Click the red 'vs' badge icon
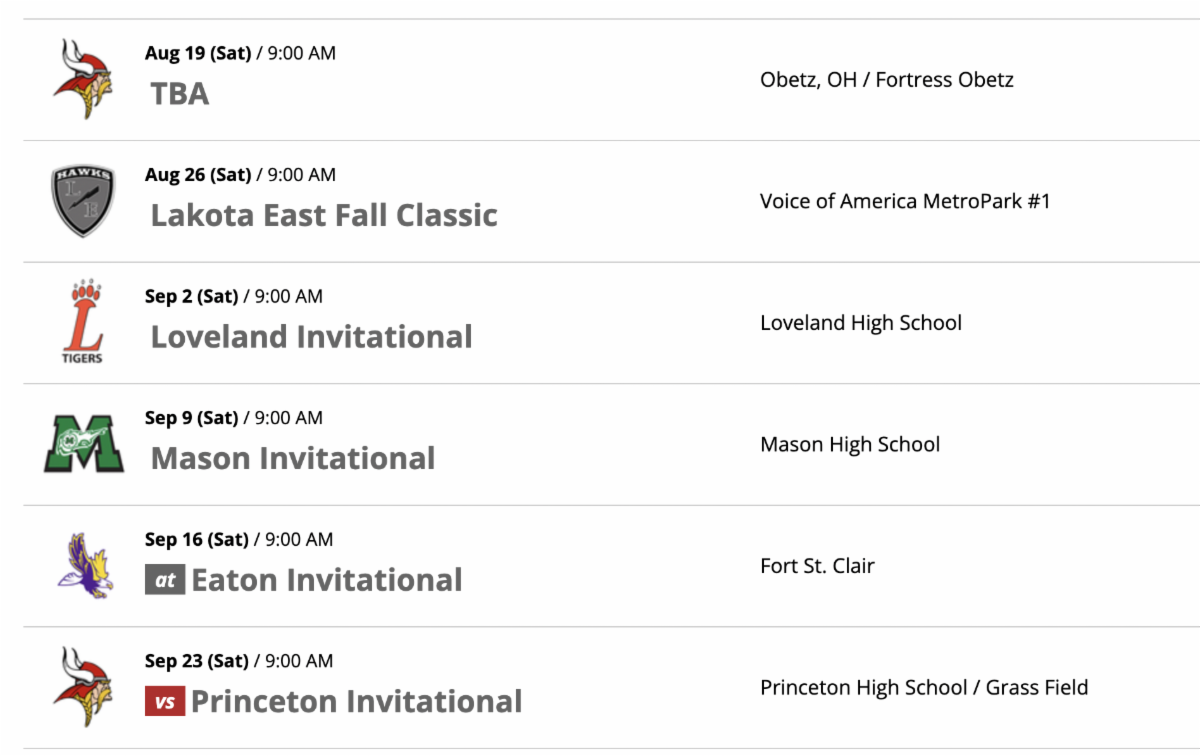 tap(165, 702)
